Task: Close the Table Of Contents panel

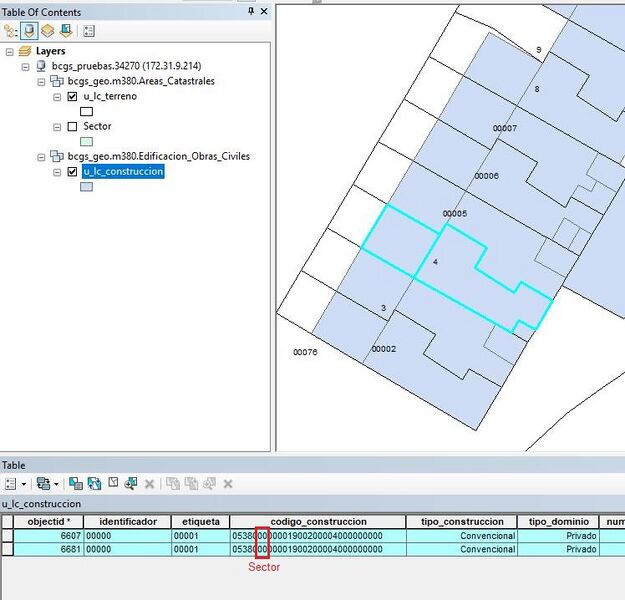Action: click(x=264, y=12)
